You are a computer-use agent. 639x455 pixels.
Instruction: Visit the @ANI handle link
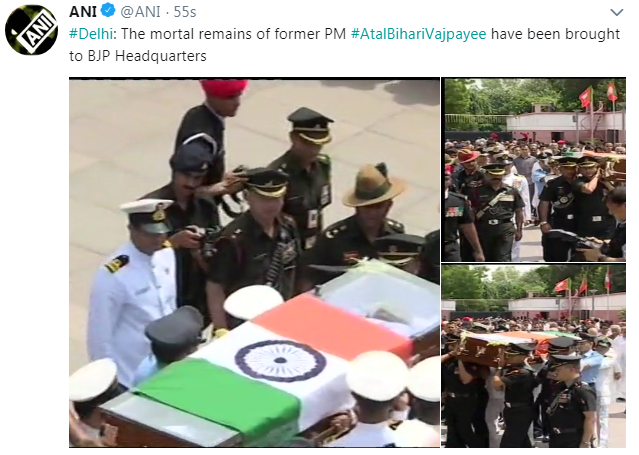pos(141,11)
